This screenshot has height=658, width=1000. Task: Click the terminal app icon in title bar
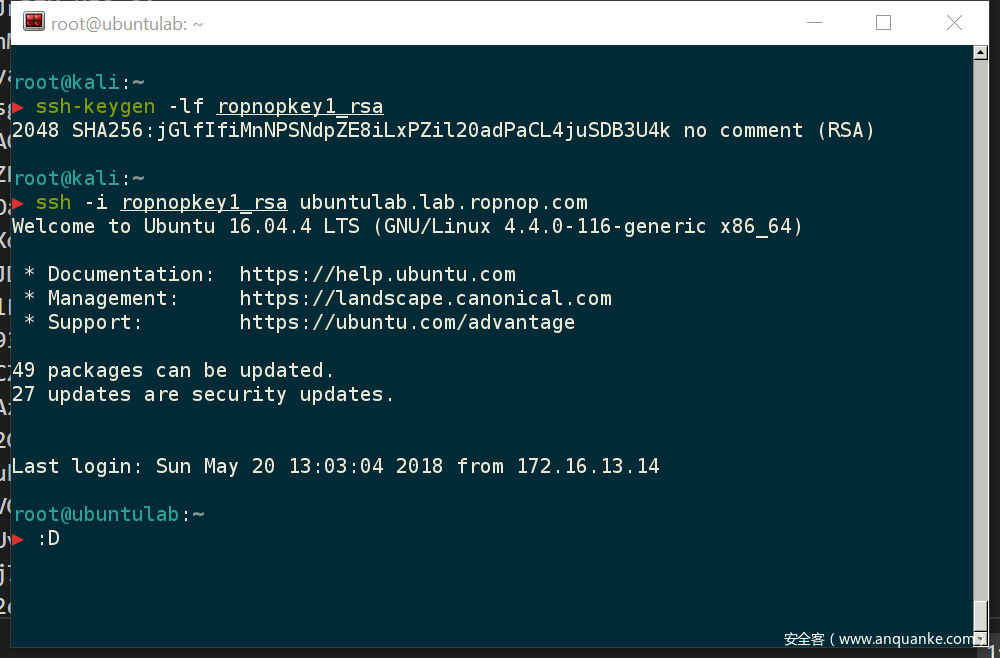click(x=34, y=22)
